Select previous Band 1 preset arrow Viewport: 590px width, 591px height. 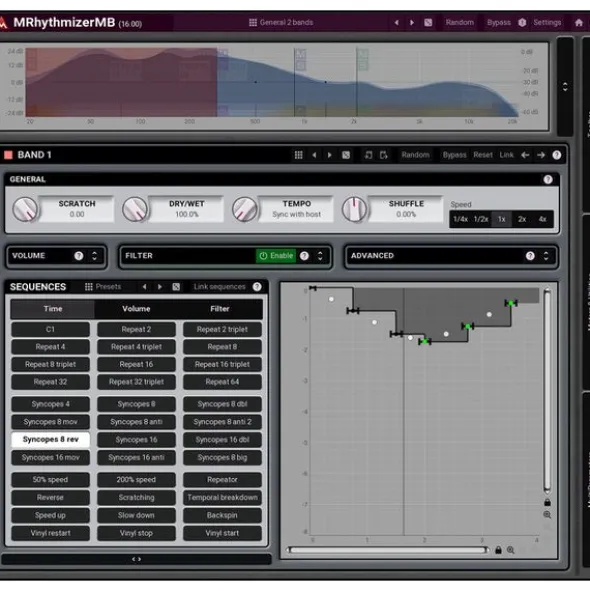[x=314, y=155]
